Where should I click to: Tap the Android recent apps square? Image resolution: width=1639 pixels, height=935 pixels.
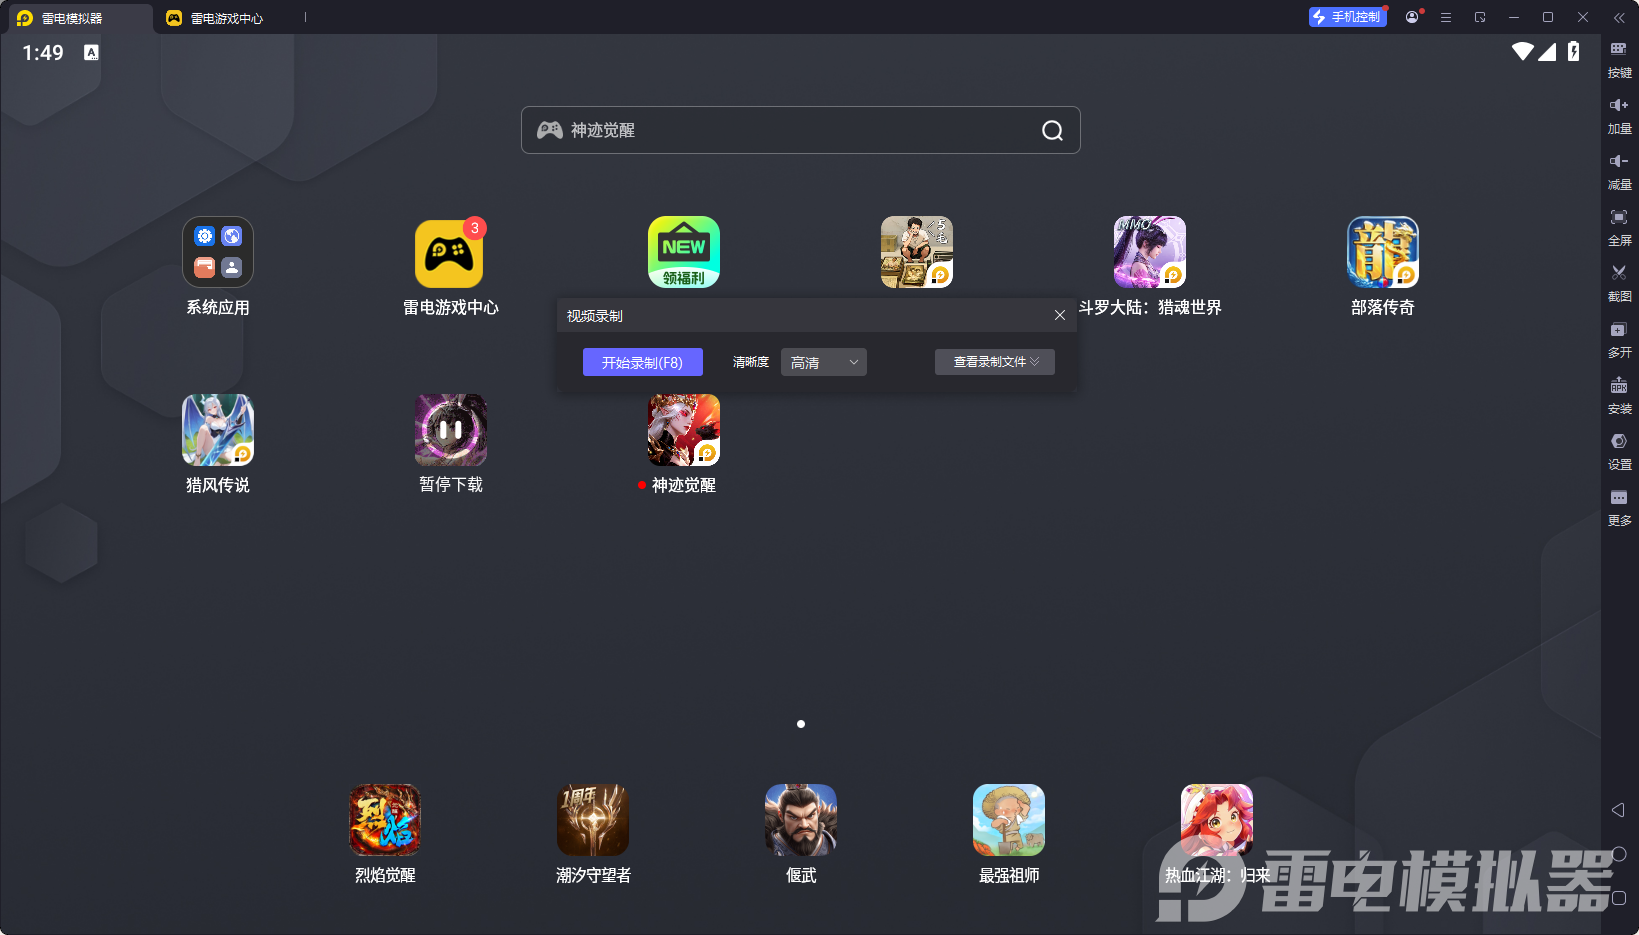click(x=1619, y=898)
